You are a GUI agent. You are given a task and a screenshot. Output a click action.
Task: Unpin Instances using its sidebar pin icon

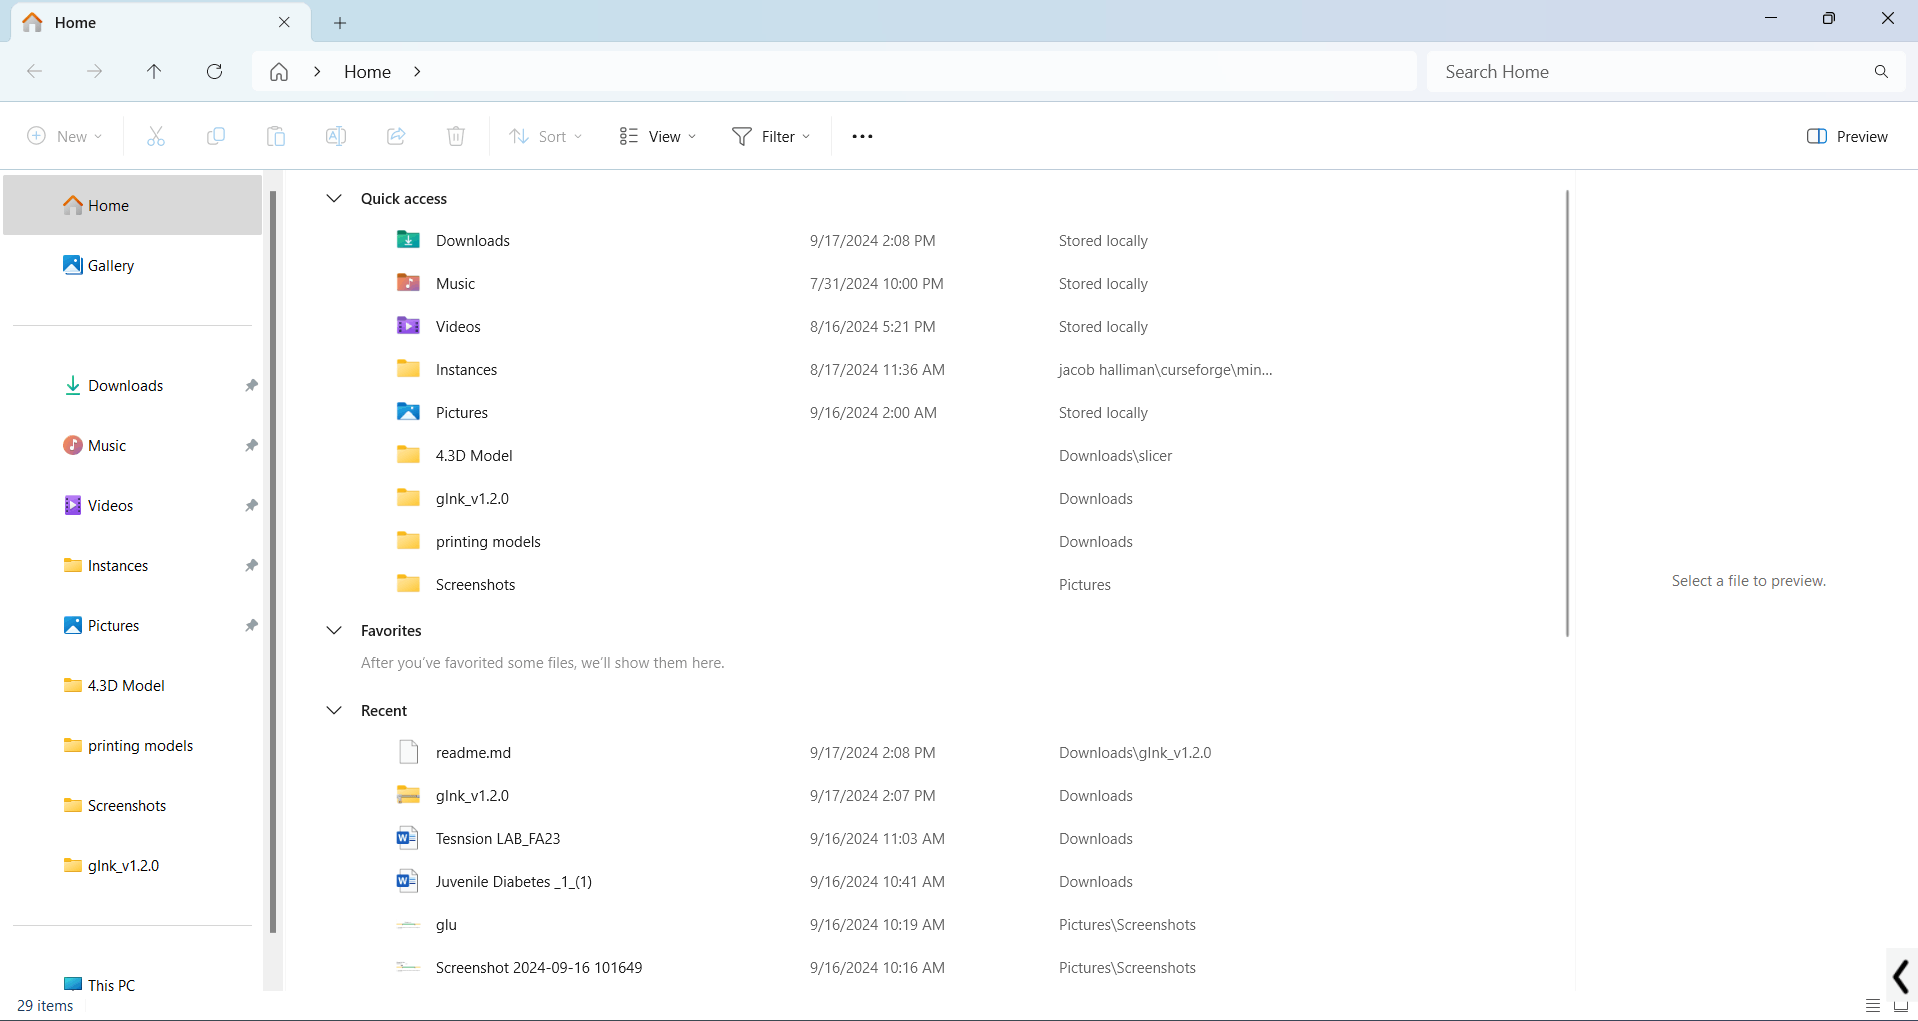[x=251, y=565]
